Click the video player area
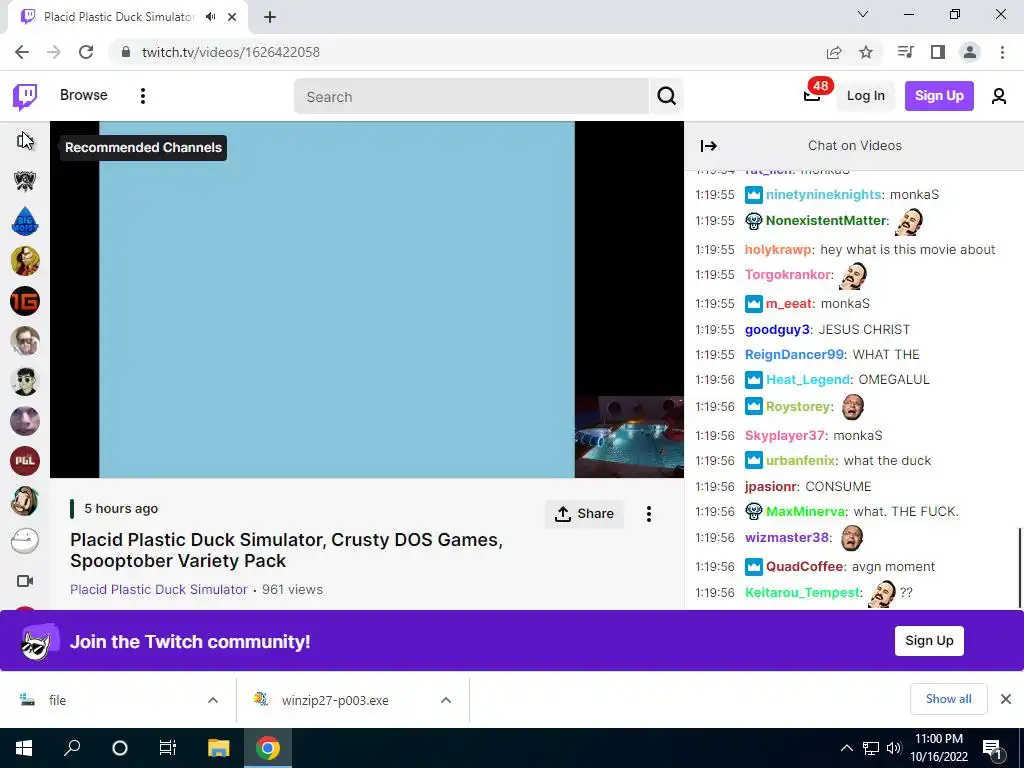Viewport: 1024px width, 768px height. tap(367, 300)
